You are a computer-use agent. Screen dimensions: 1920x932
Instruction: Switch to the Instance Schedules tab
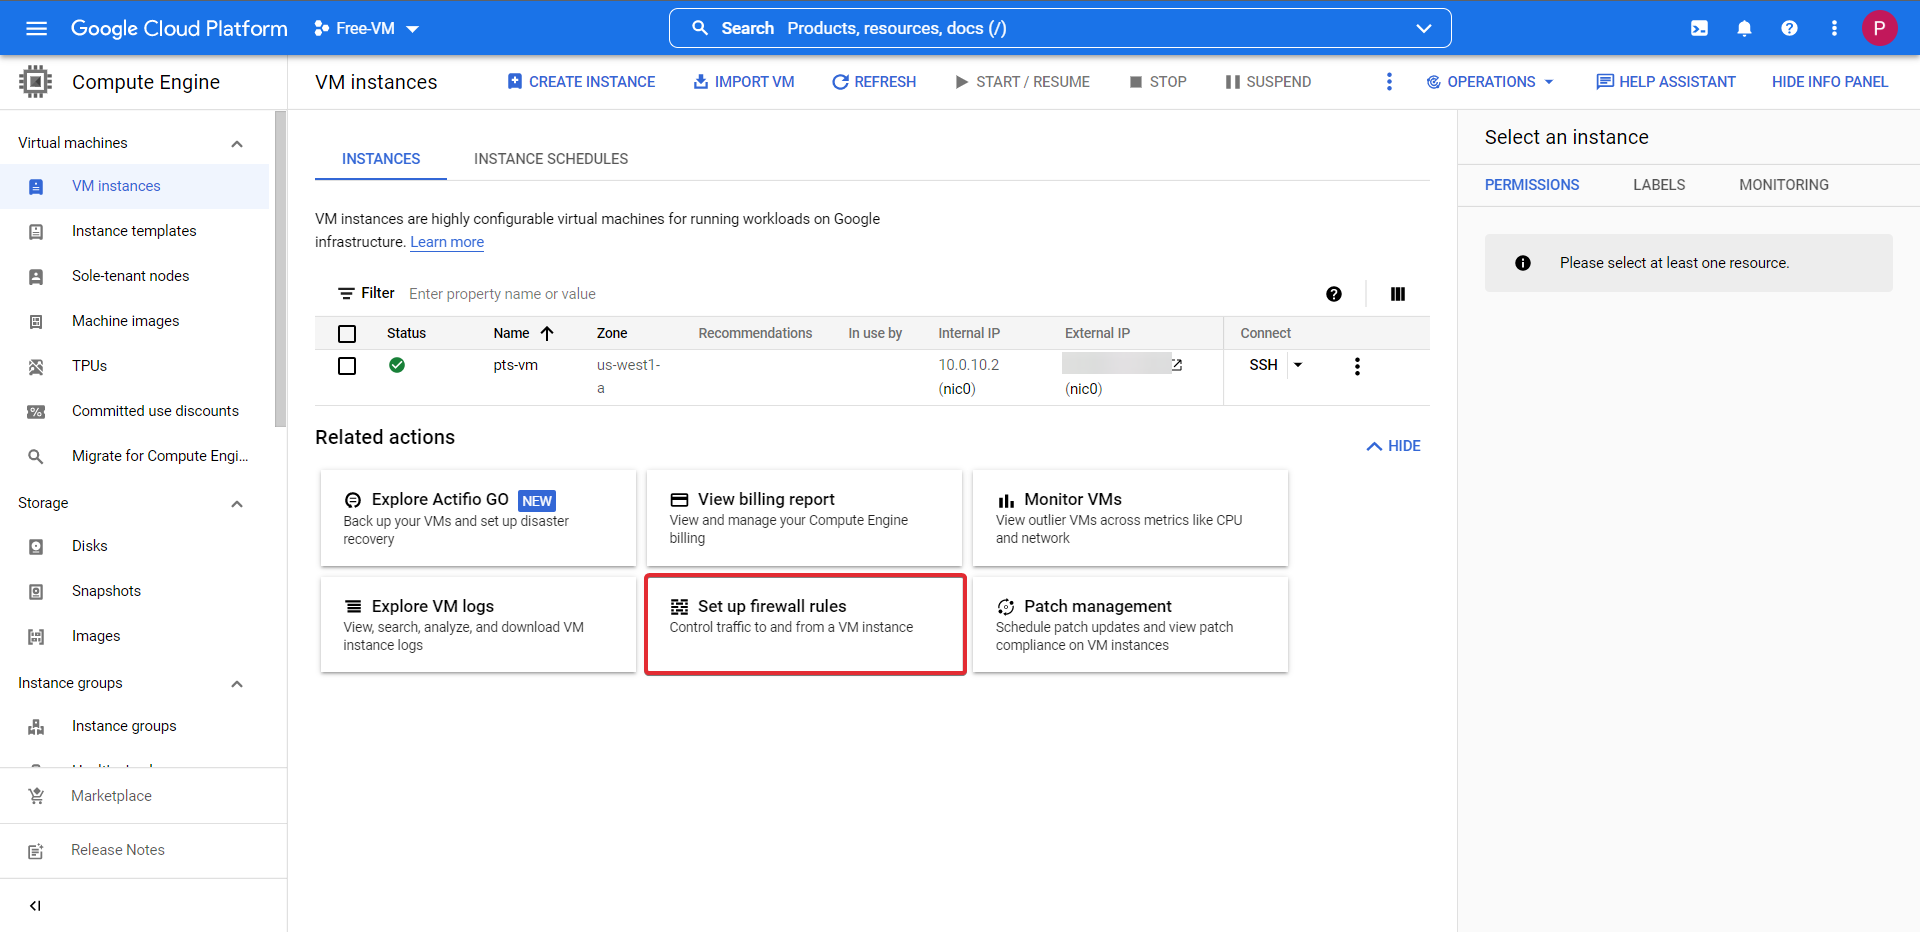(551, 159)
